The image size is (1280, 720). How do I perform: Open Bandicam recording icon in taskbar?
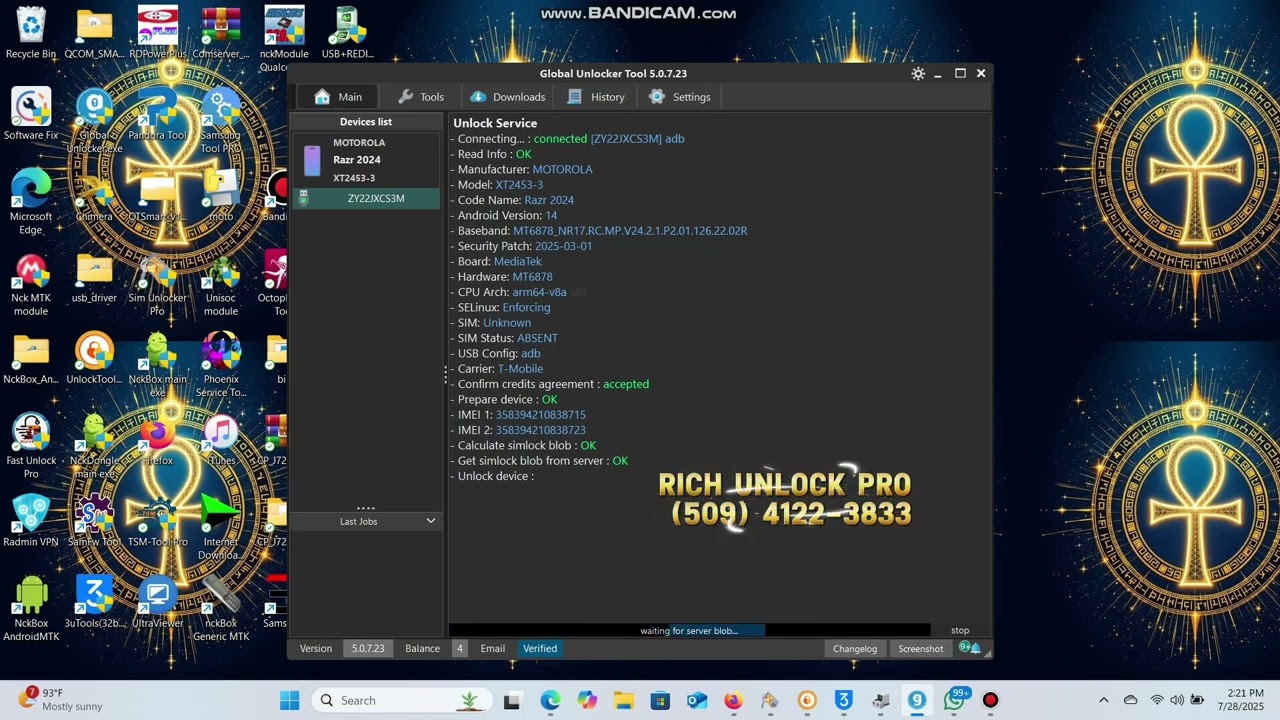pyautogui.click(x=990, y=700)
